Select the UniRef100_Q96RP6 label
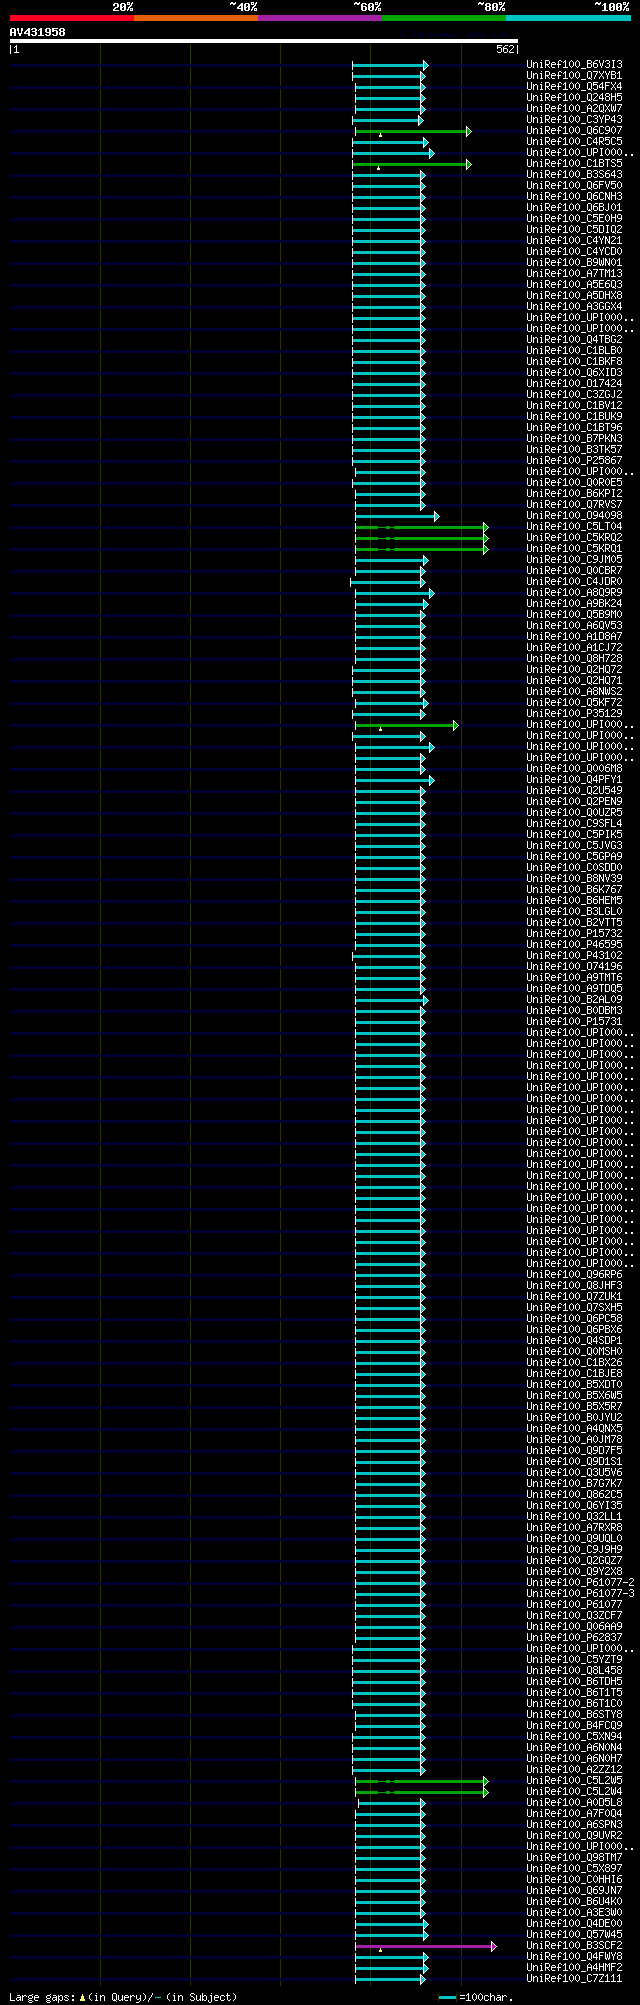 point(574,1274)
